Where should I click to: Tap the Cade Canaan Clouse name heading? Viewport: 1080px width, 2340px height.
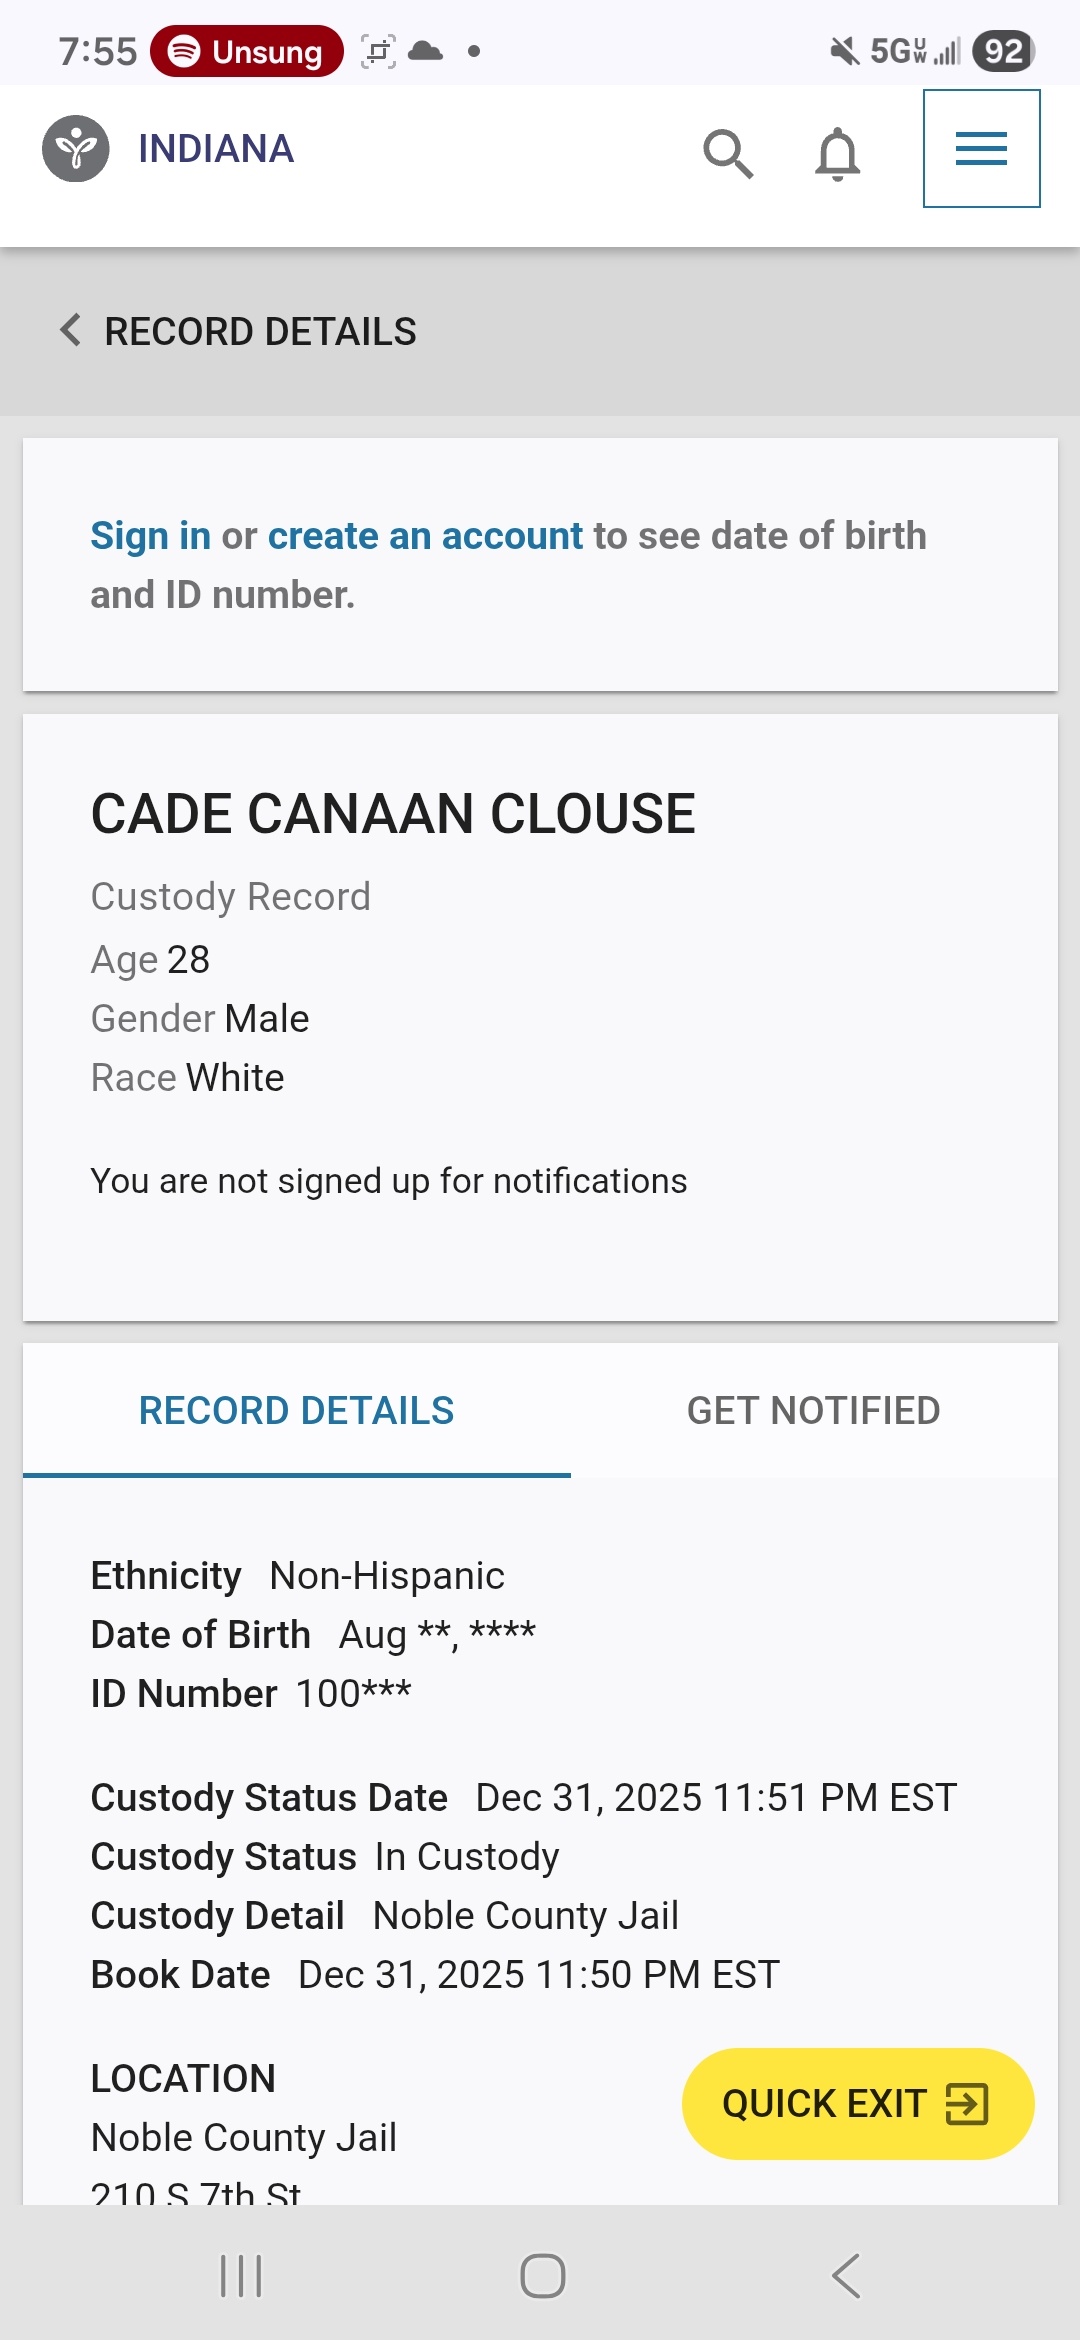(393, 813)
